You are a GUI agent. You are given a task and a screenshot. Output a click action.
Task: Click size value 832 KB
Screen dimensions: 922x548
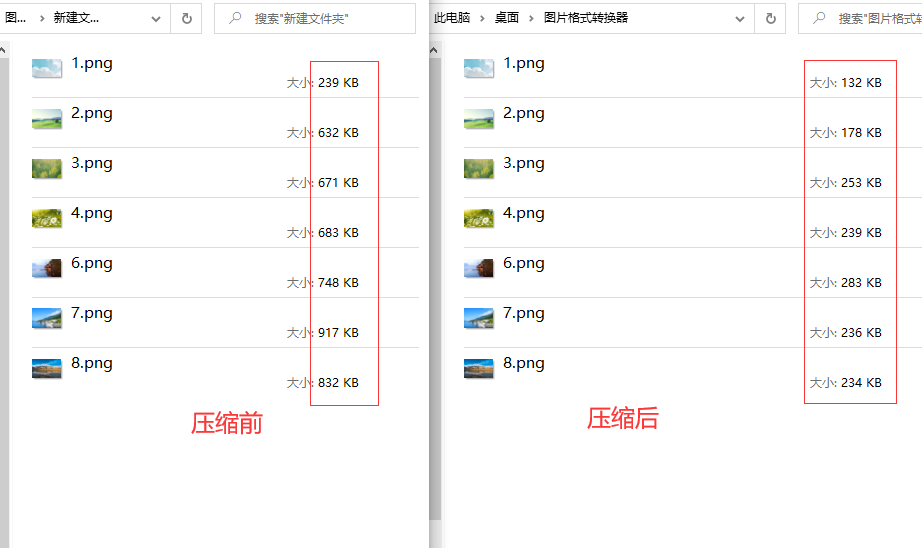339,383
